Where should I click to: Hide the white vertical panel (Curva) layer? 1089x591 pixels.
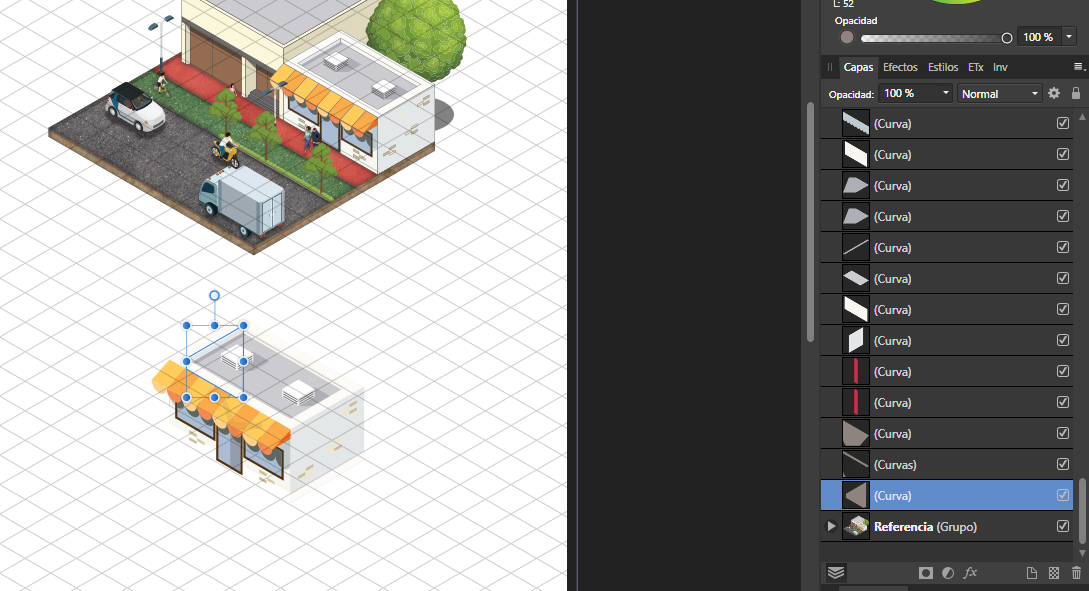point(1063,340)
